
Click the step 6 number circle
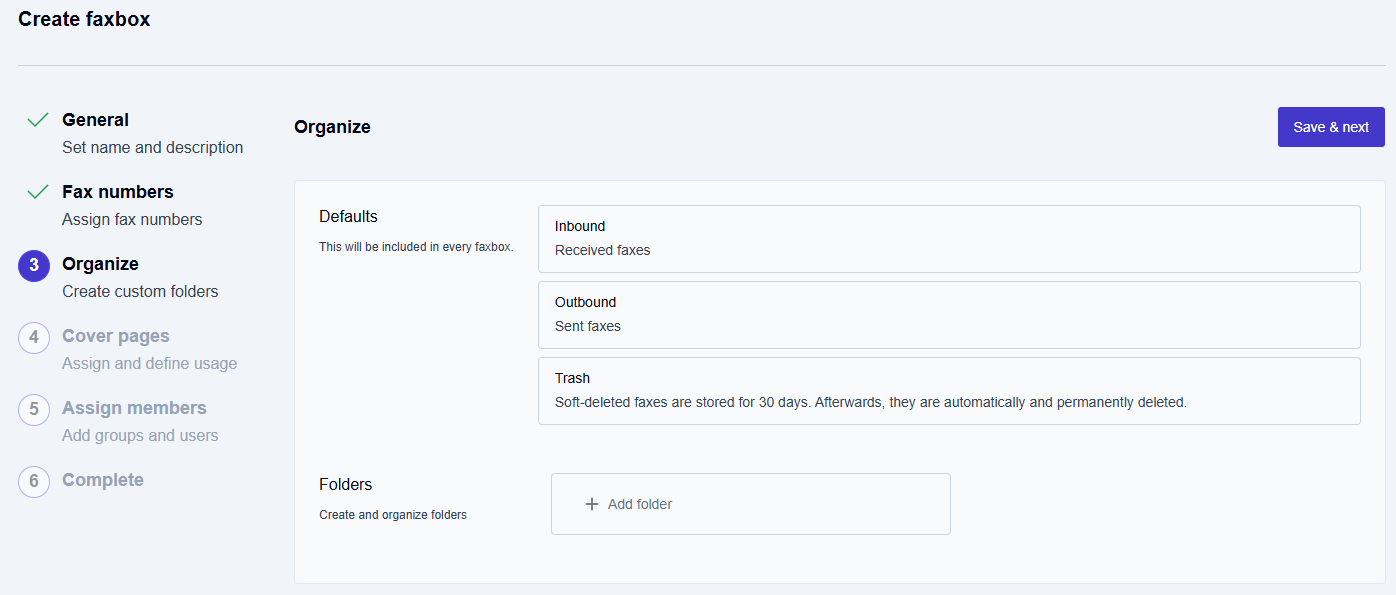(34, 481)
